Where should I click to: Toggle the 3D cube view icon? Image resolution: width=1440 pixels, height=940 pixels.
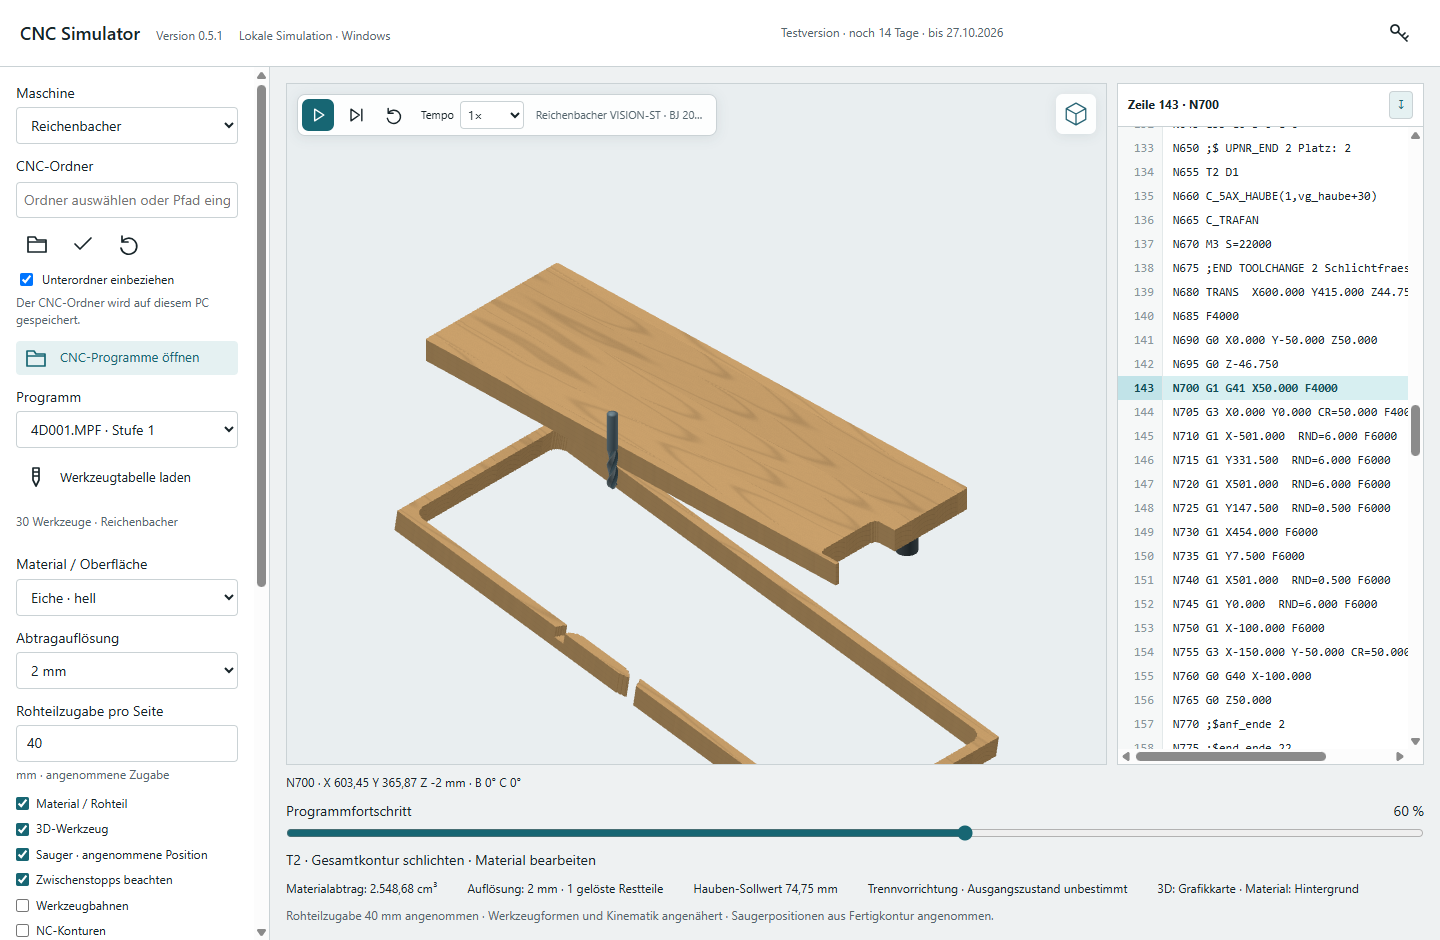(x=1076, y=114)
